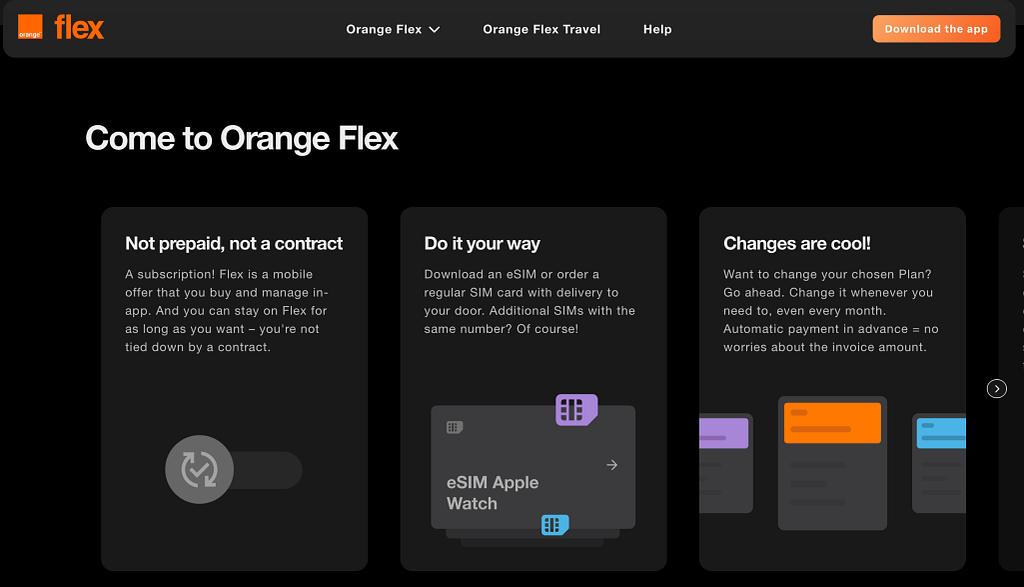Click the Orange brand logo square
Screen dimensions: 1024x587
pos(30,27)
